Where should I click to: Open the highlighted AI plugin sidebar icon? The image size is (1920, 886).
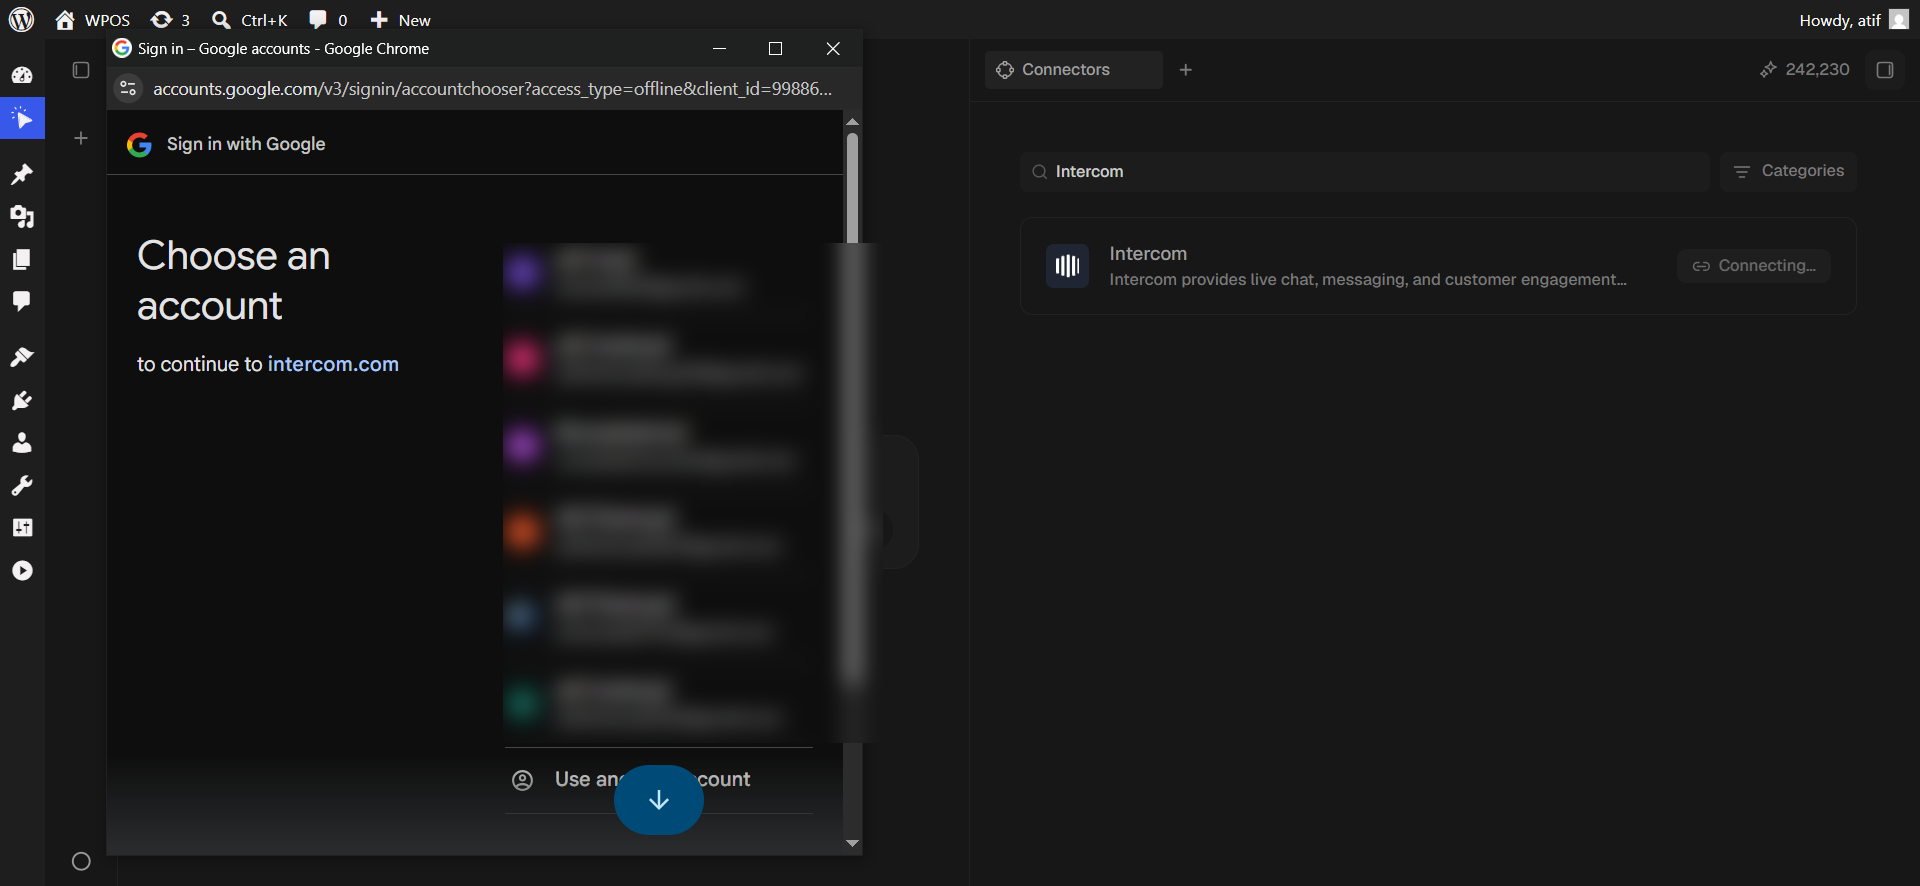point(22,118)
